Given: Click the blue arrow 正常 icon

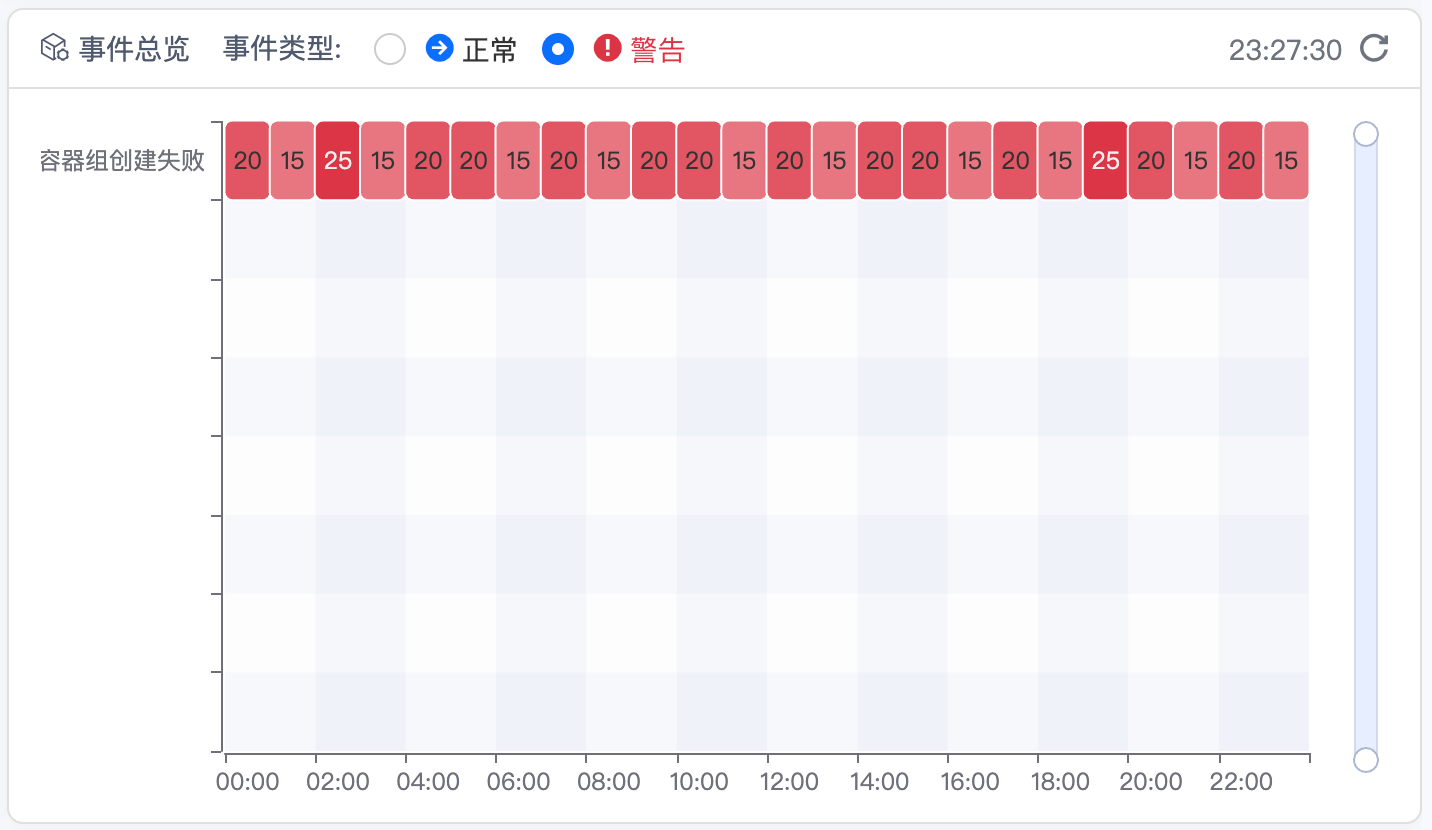Looking at the screenshot, I should [440, 48].
